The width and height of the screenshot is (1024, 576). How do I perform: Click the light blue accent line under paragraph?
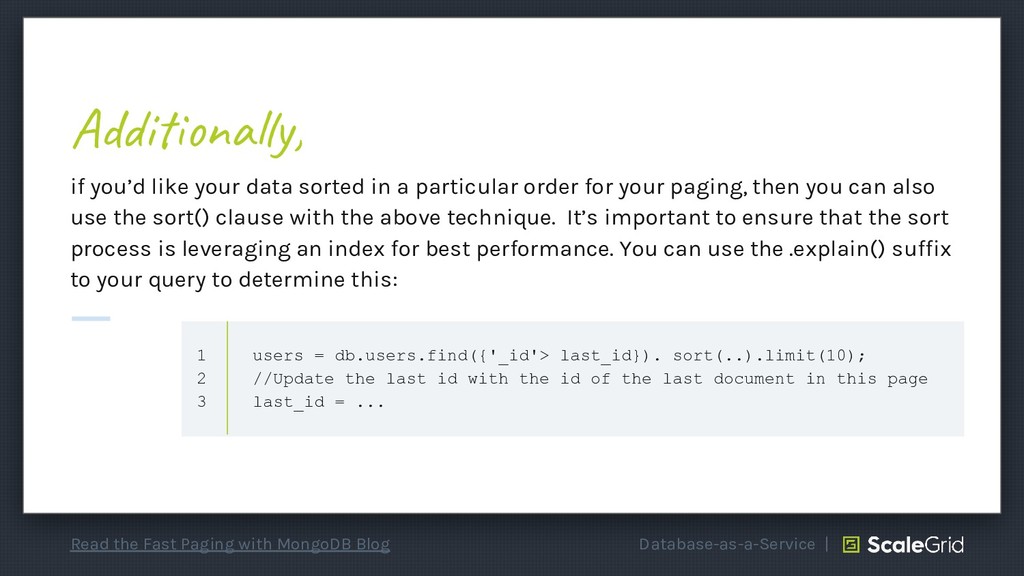(x=91, y=319)
